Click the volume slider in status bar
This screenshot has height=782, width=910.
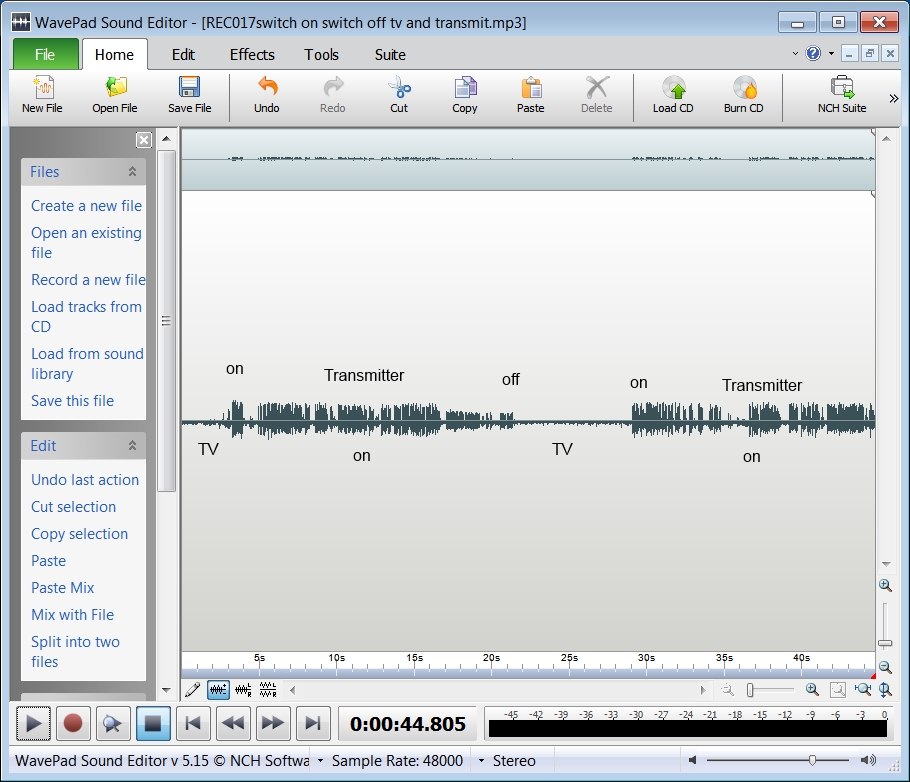(x=810, y=761)
